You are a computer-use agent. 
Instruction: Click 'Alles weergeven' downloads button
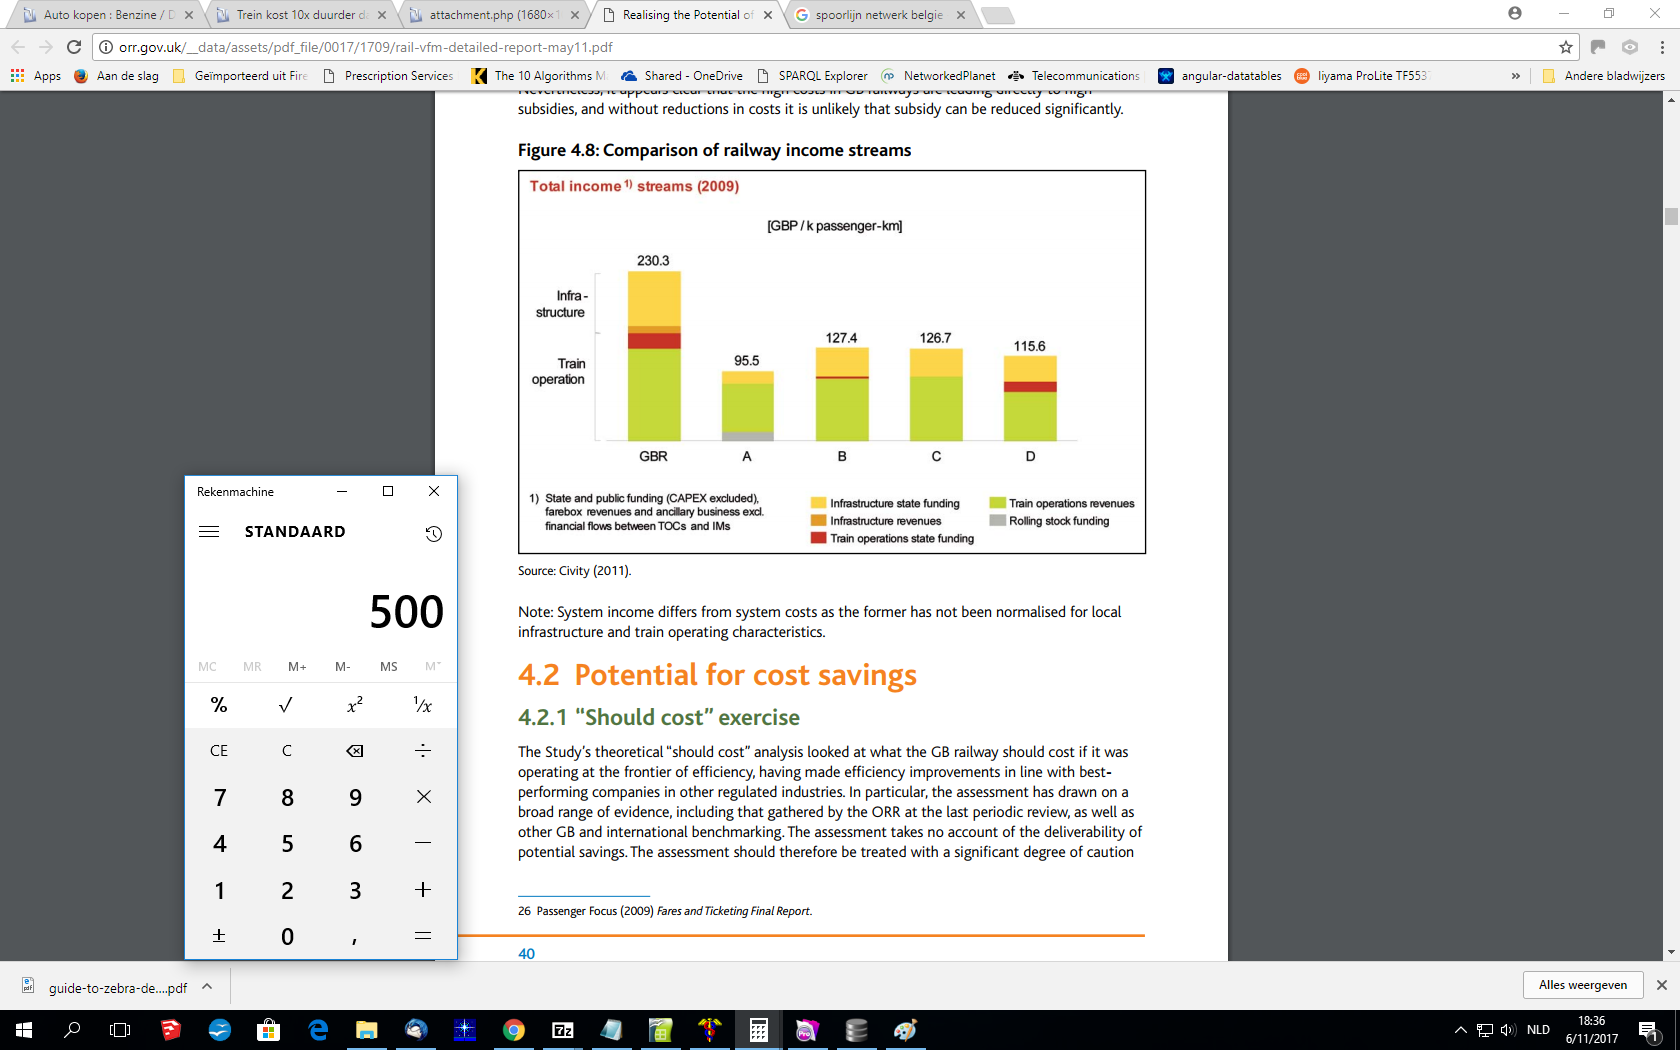[1582, 985]
